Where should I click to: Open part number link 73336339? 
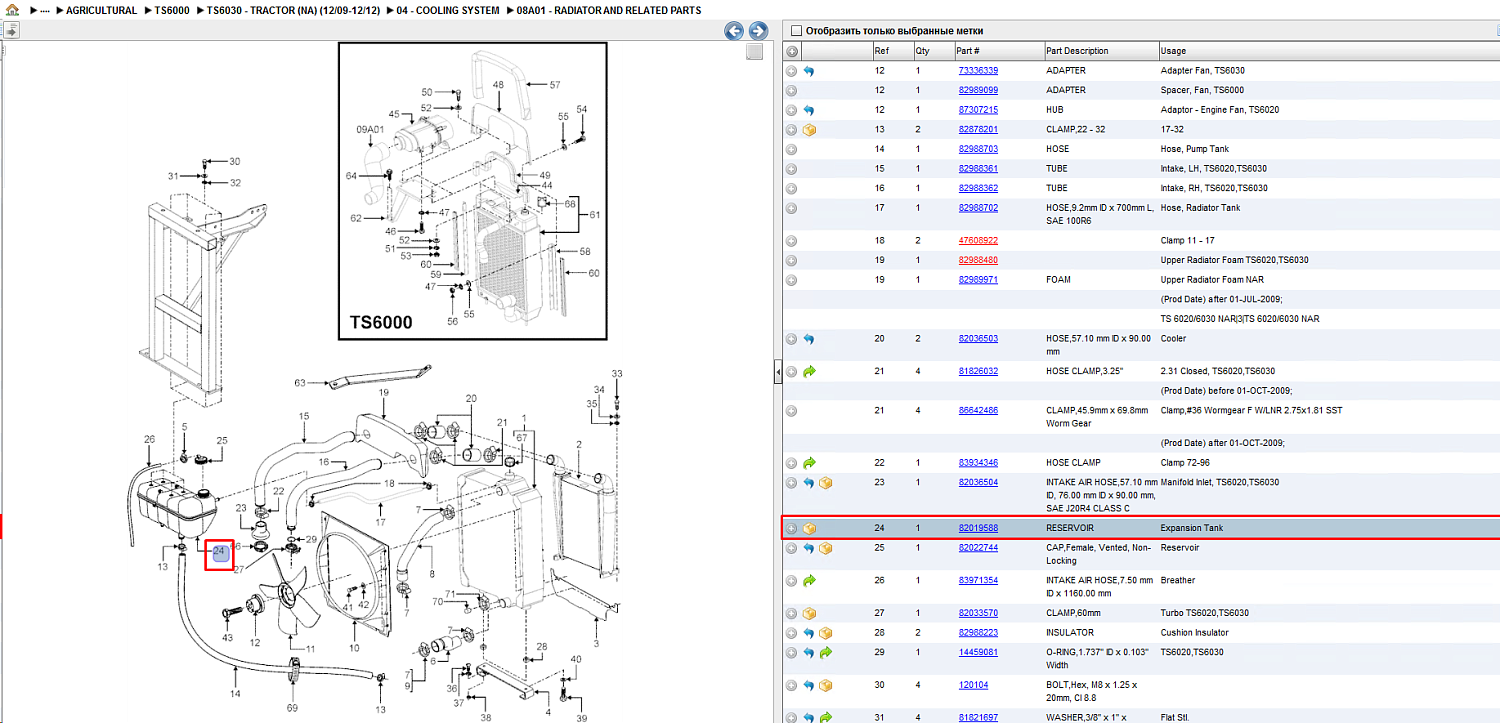click(x=978, y=71)
